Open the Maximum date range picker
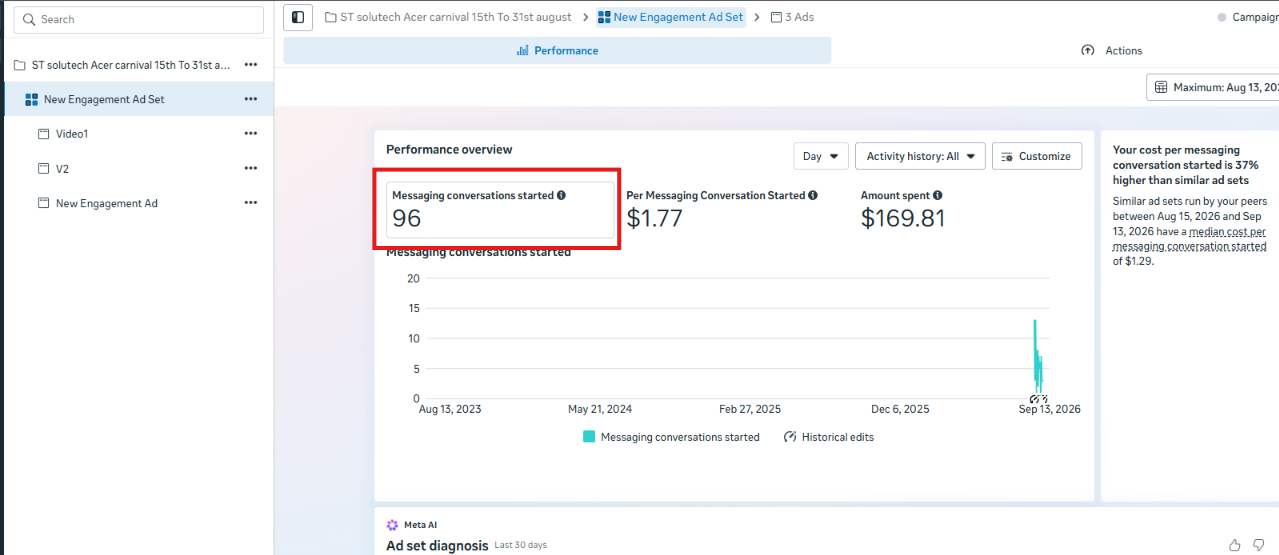1279x555 pixels. 1214,87
